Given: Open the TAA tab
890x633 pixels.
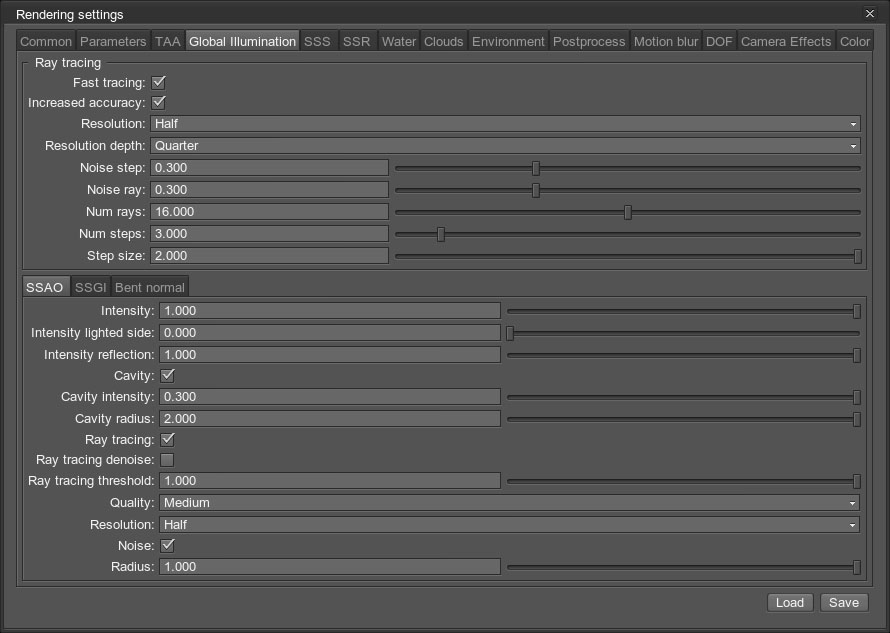Looking at the screenshot, I should tap(167, 41).
